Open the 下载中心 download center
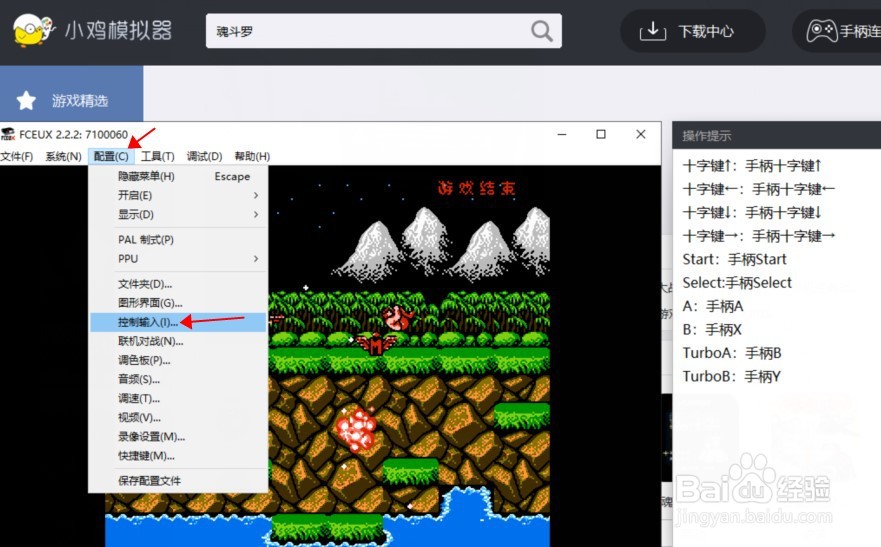This screenshot has height=547, width=881. (692, 31)
